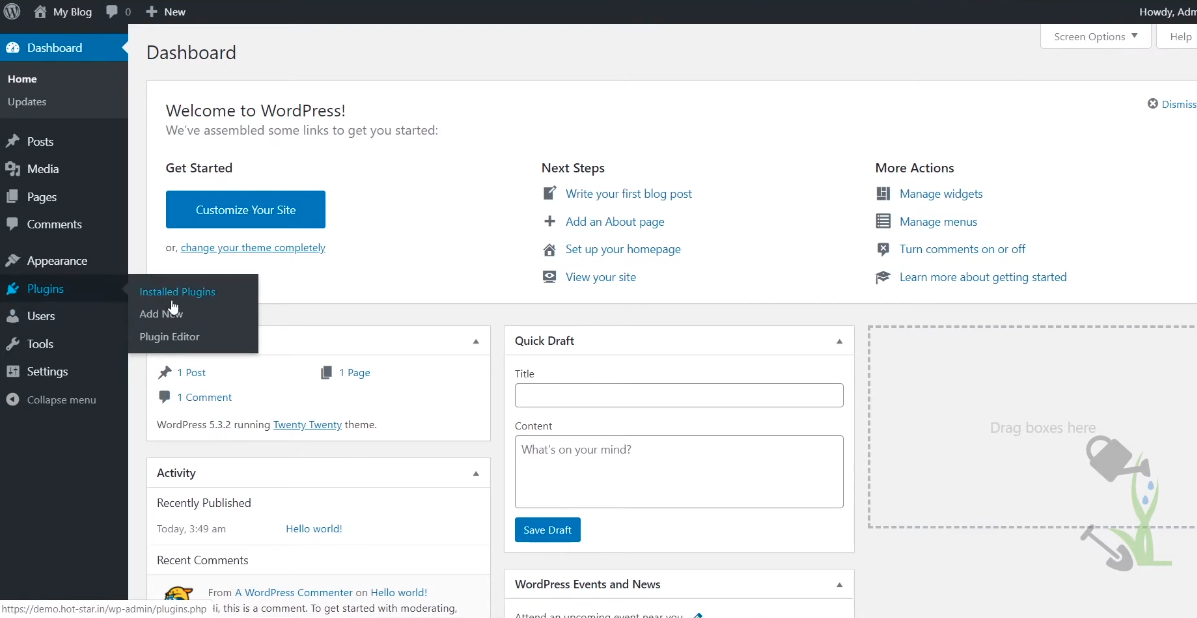Screen dimensions: 1197x618
Task: Toggle the WordPress Events and News panel
Action: point(839,585)
